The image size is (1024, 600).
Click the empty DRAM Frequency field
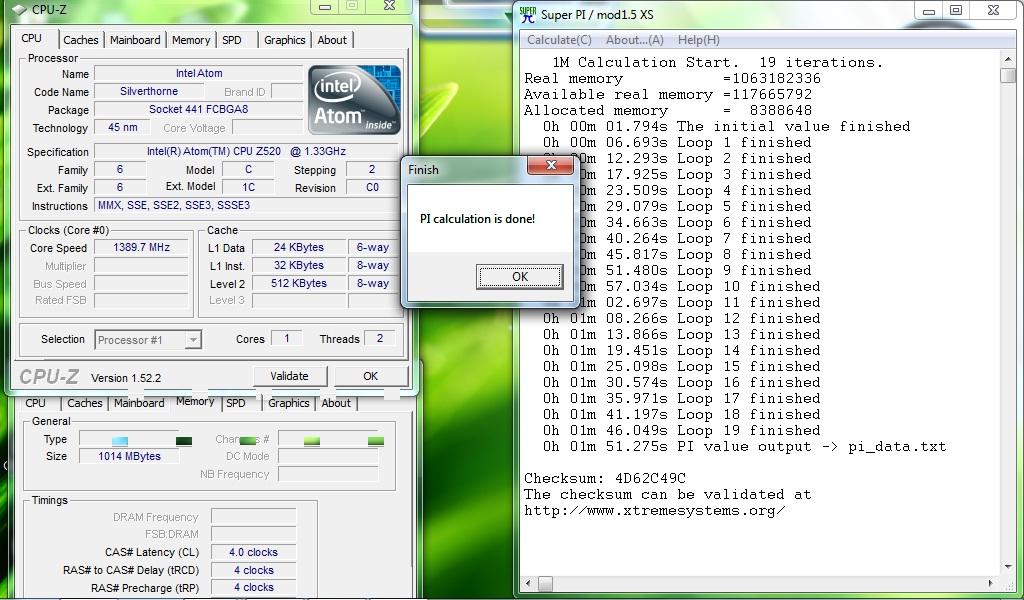tap(253, 517)
